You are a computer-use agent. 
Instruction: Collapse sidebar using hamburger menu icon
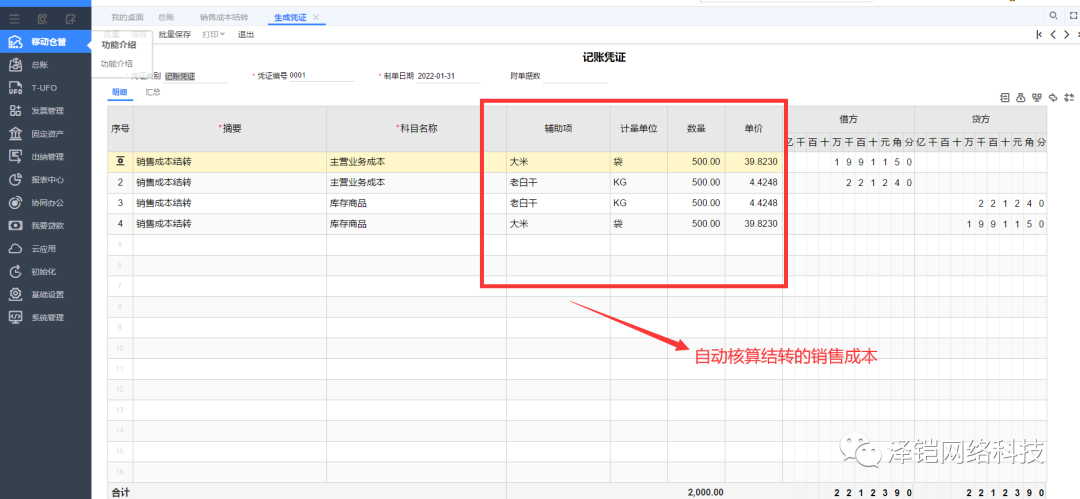[15, 18]
